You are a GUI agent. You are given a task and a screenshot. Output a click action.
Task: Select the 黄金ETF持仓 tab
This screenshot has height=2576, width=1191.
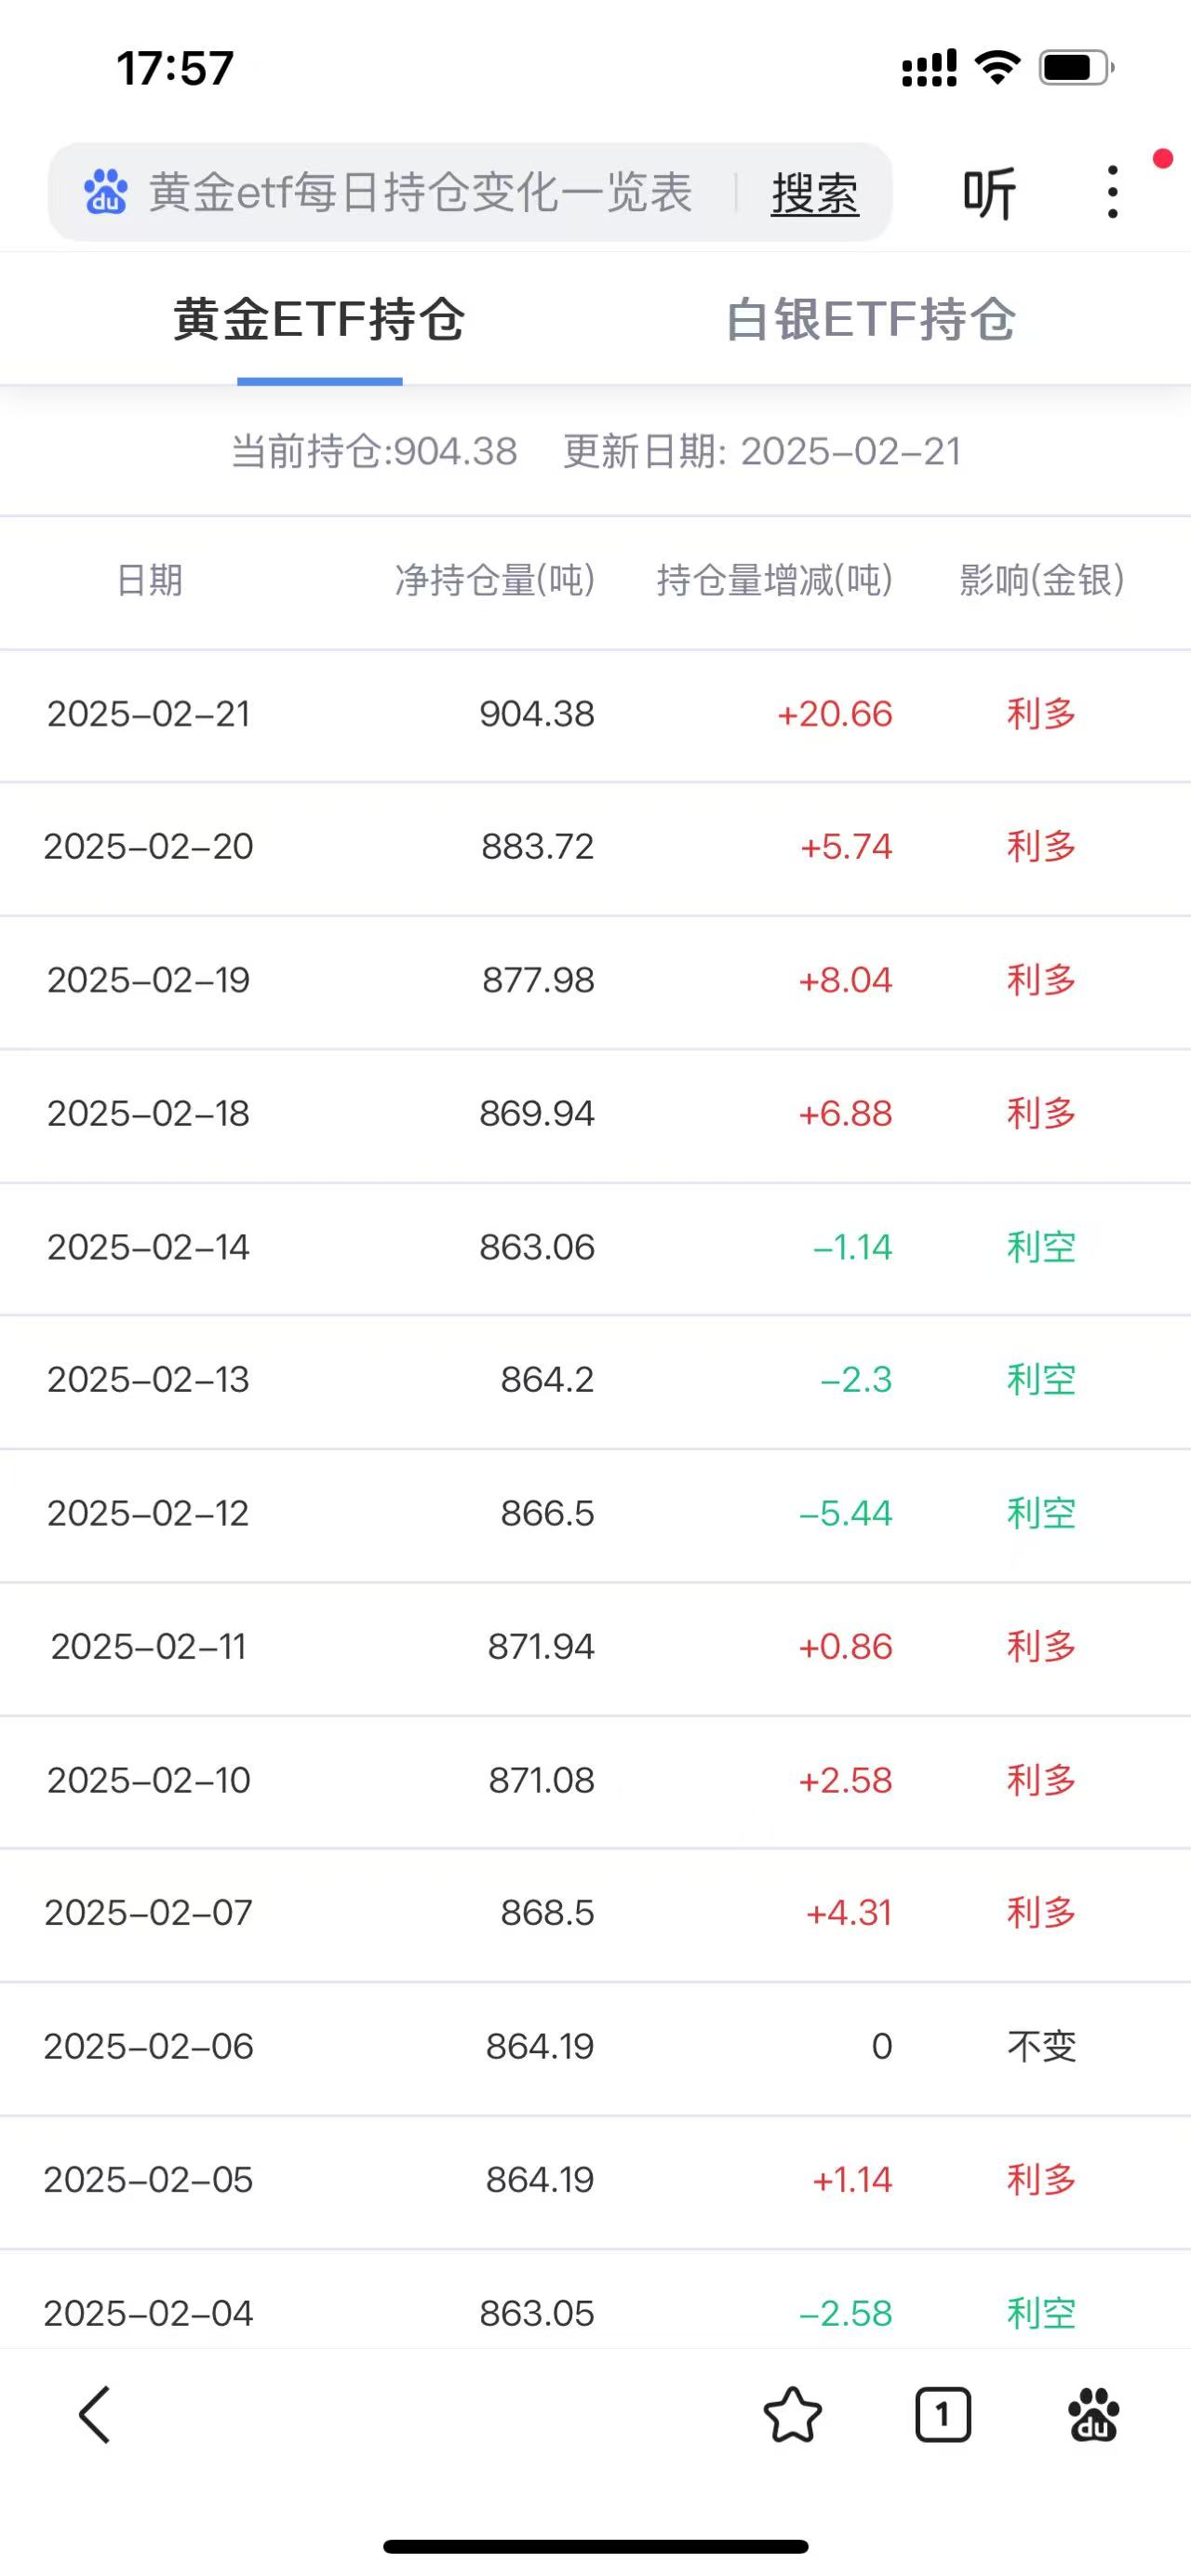(x=319, y=320)
